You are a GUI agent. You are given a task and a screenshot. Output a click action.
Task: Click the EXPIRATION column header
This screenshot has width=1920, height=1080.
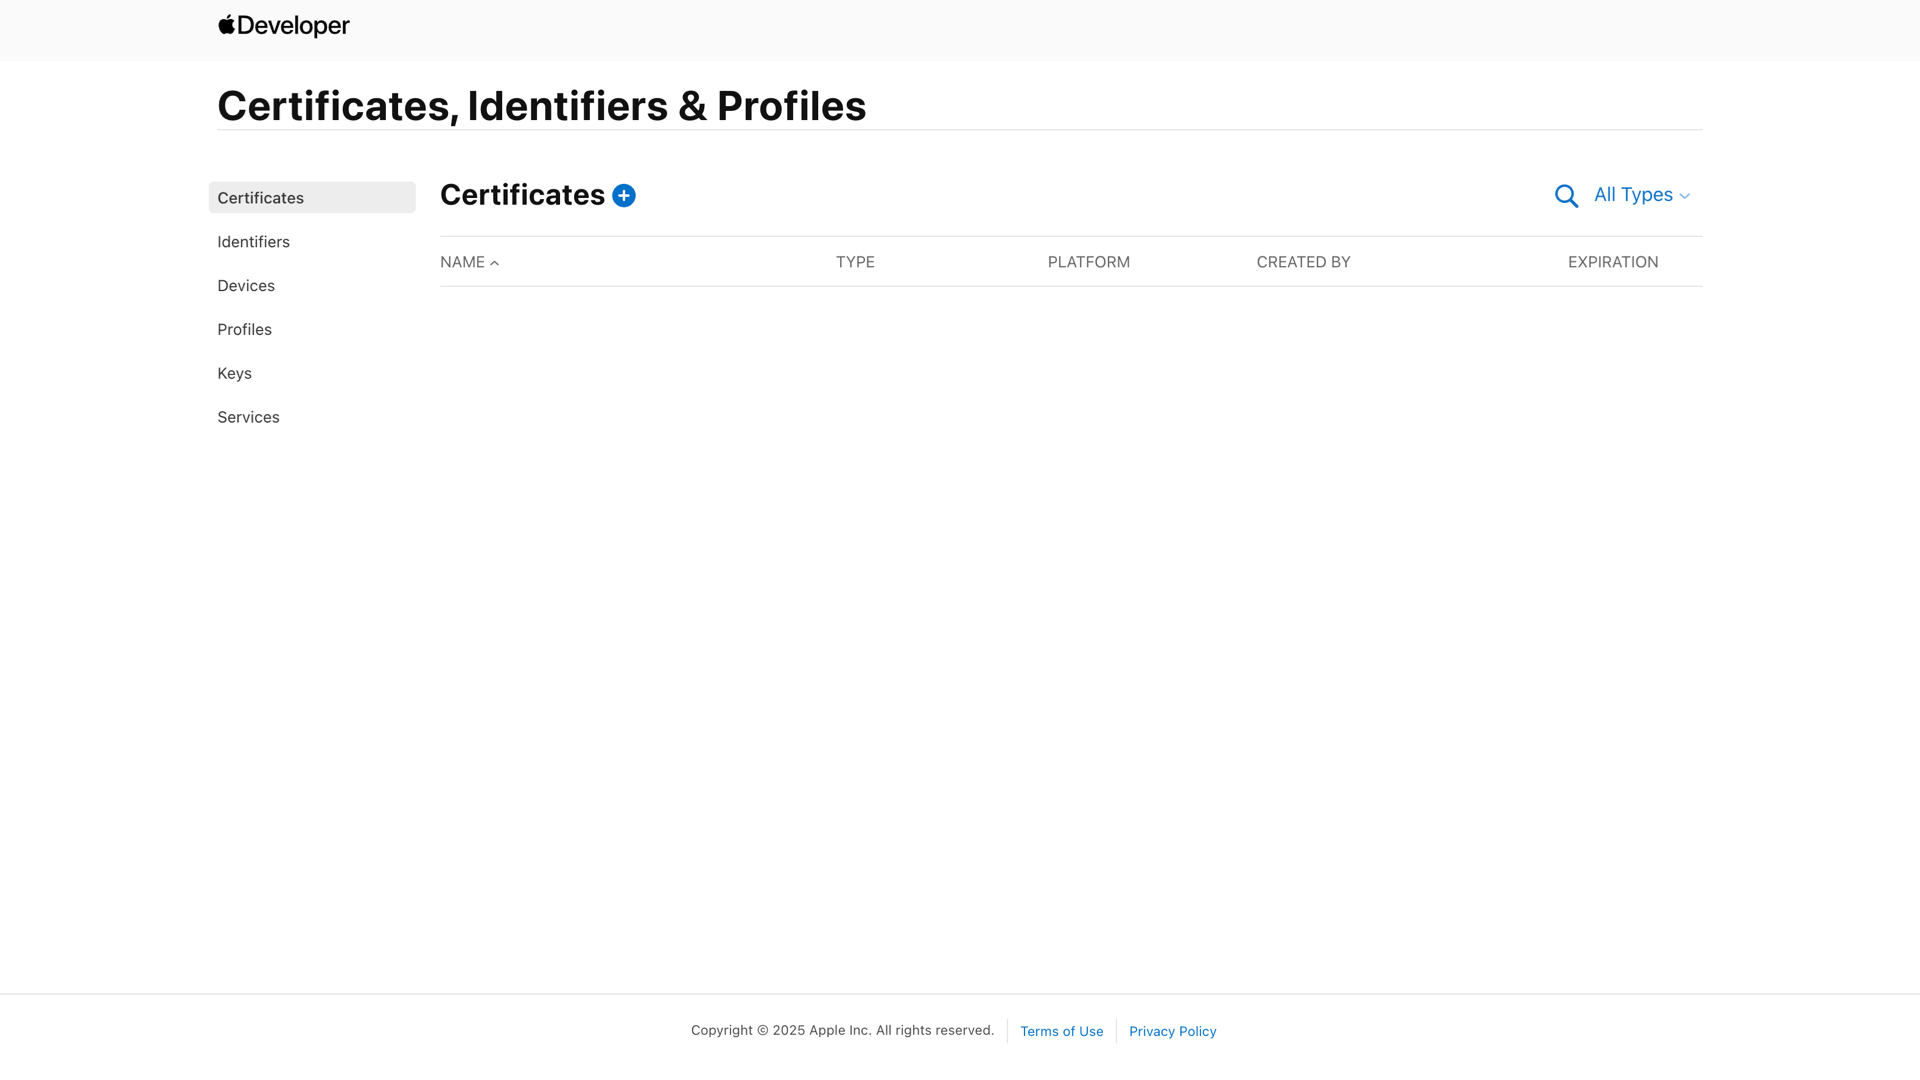[x=1612, y=262]
